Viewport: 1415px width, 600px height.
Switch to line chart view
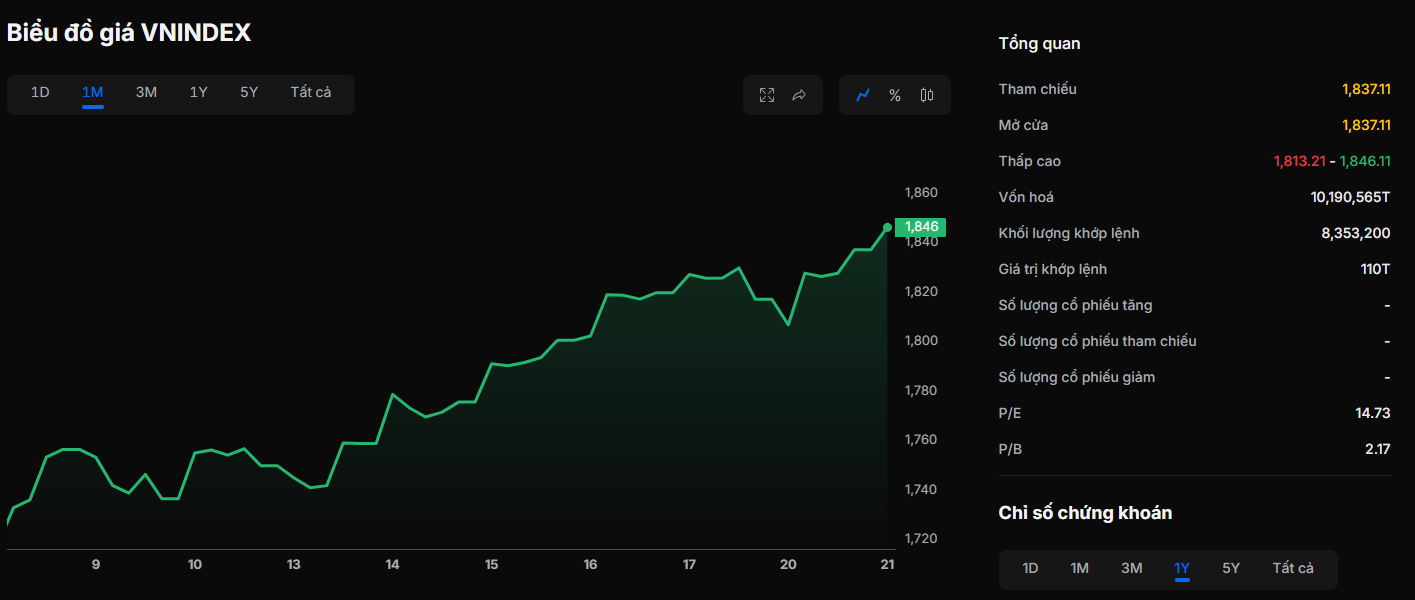click(x=863, y=95)
